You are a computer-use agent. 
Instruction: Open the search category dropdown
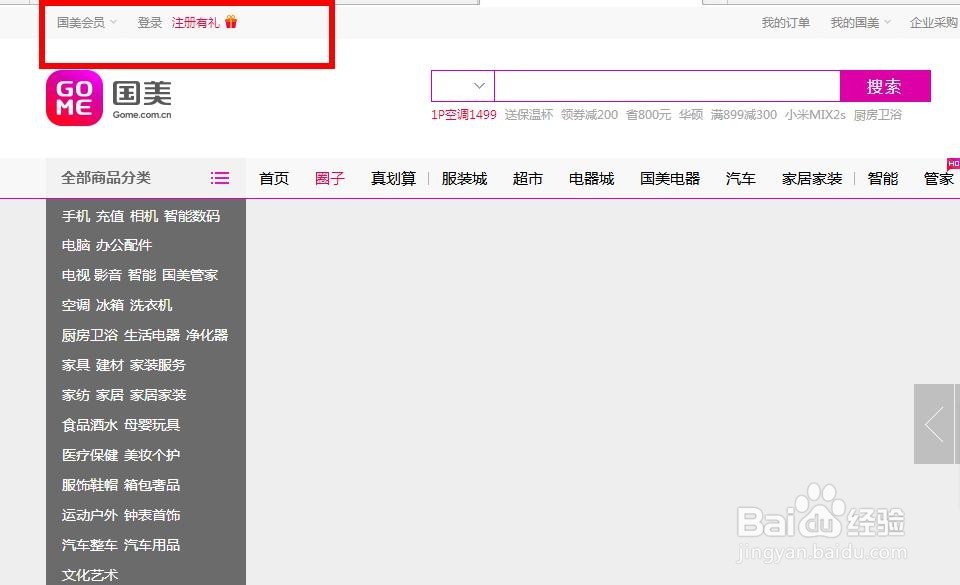tap(463, 86)
